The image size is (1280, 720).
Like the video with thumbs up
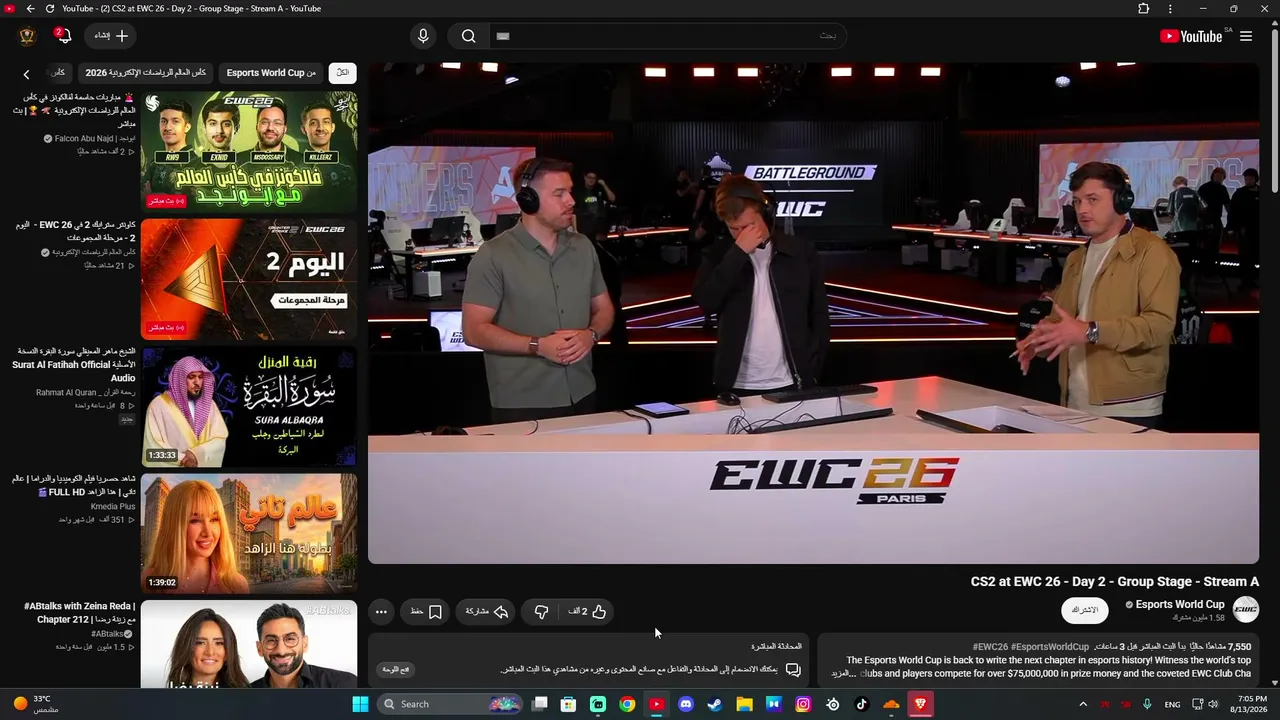tap(588, 611)
